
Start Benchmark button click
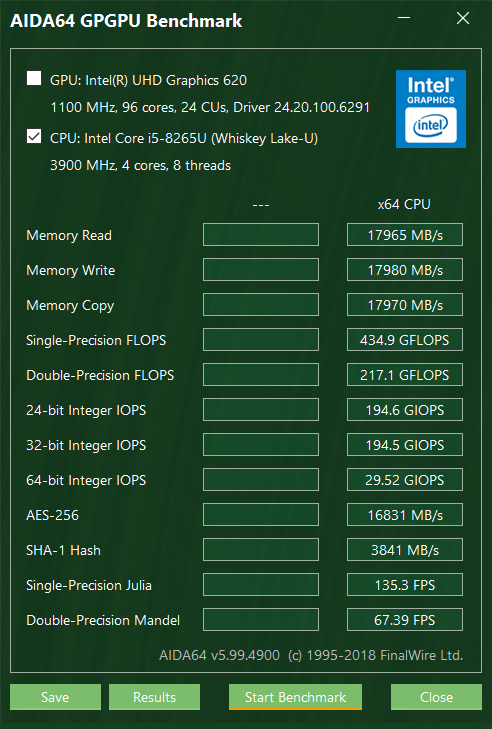(x=295, y=697)
